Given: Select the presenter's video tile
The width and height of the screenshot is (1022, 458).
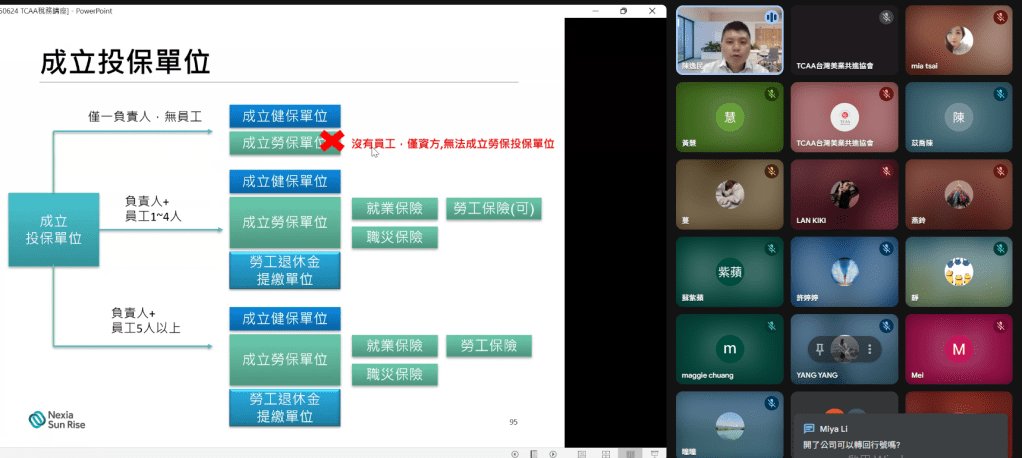Looking at the screenshot, I should click(x=728, y=40).
